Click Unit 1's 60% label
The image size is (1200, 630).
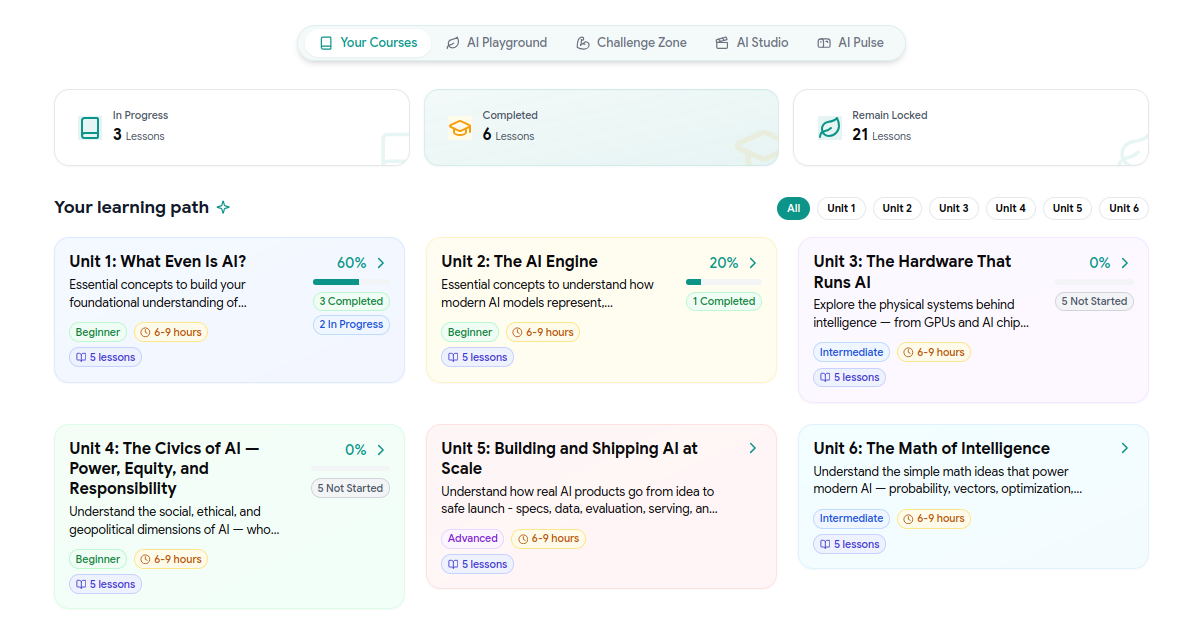pyautogui.click(x=351, y=263)
